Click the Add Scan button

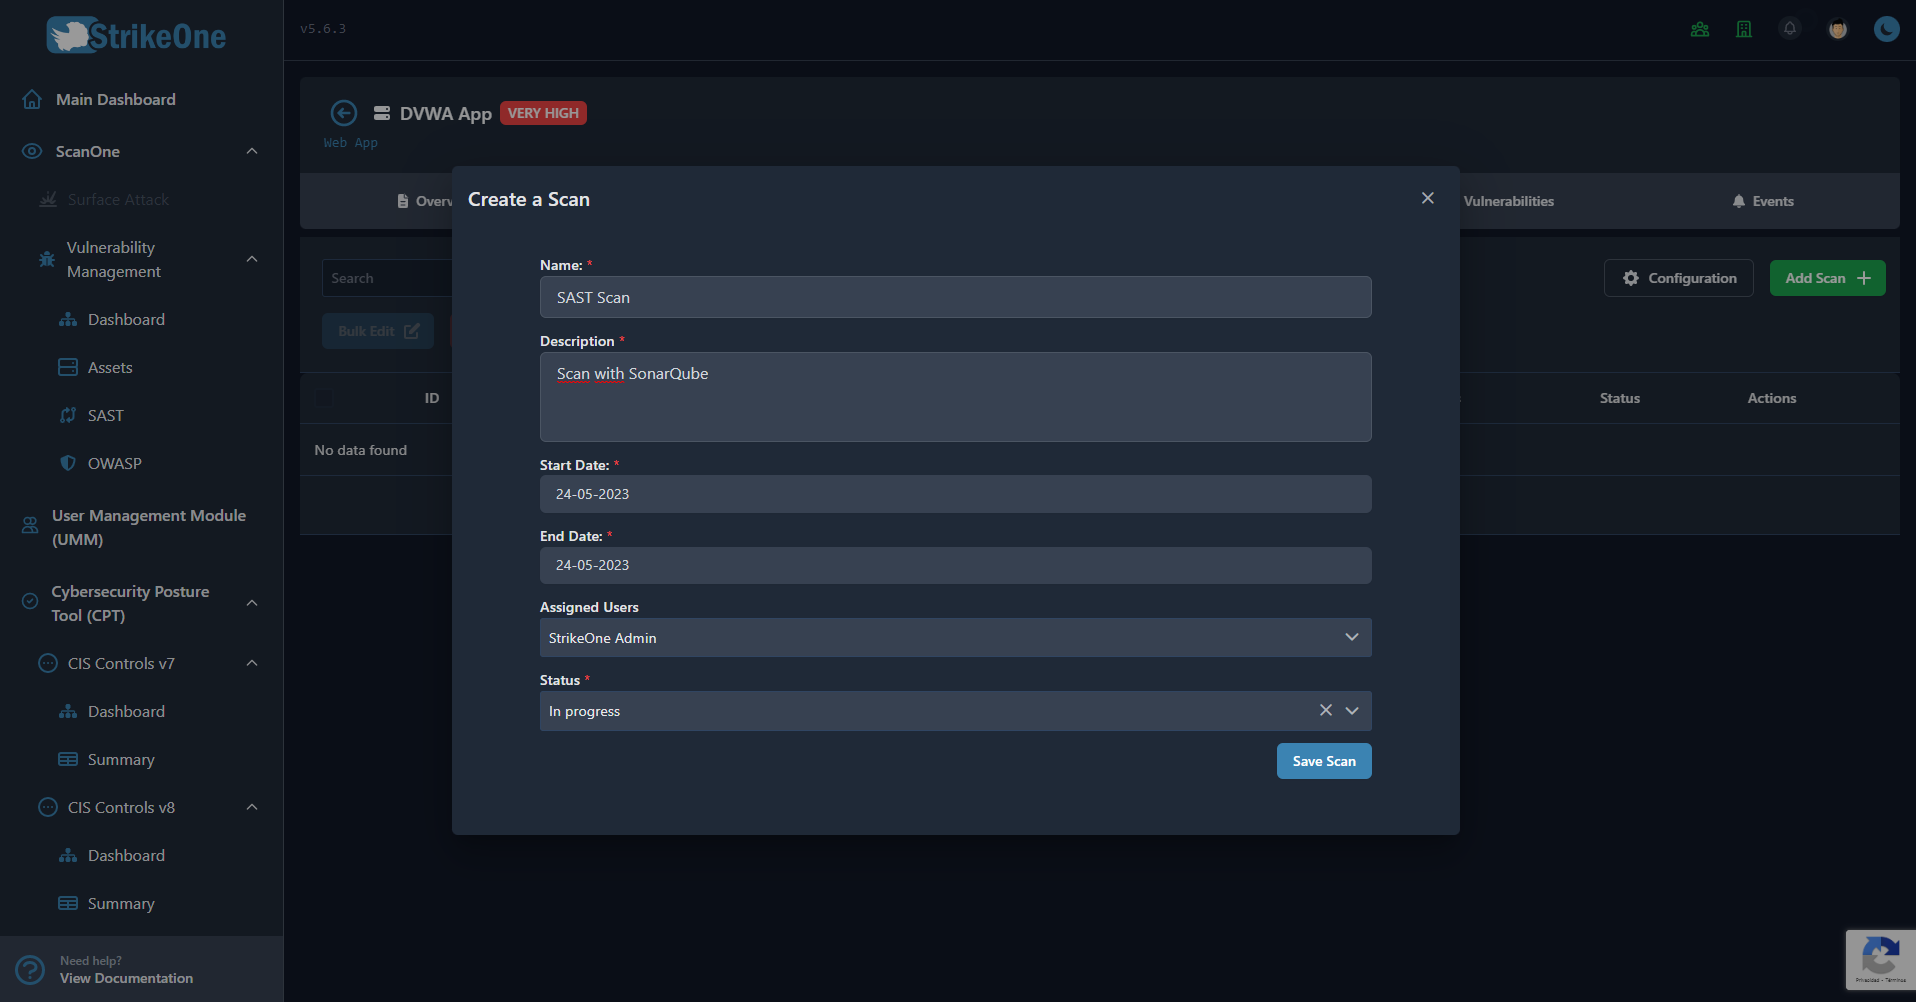coord(1826,277)
